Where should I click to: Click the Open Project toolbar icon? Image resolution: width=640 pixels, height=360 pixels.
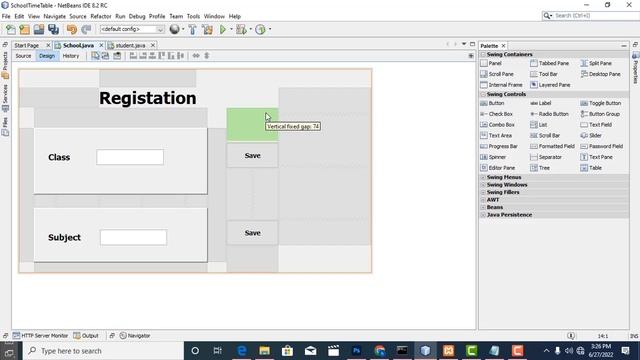pyautogui.click(x=39, y=29)
